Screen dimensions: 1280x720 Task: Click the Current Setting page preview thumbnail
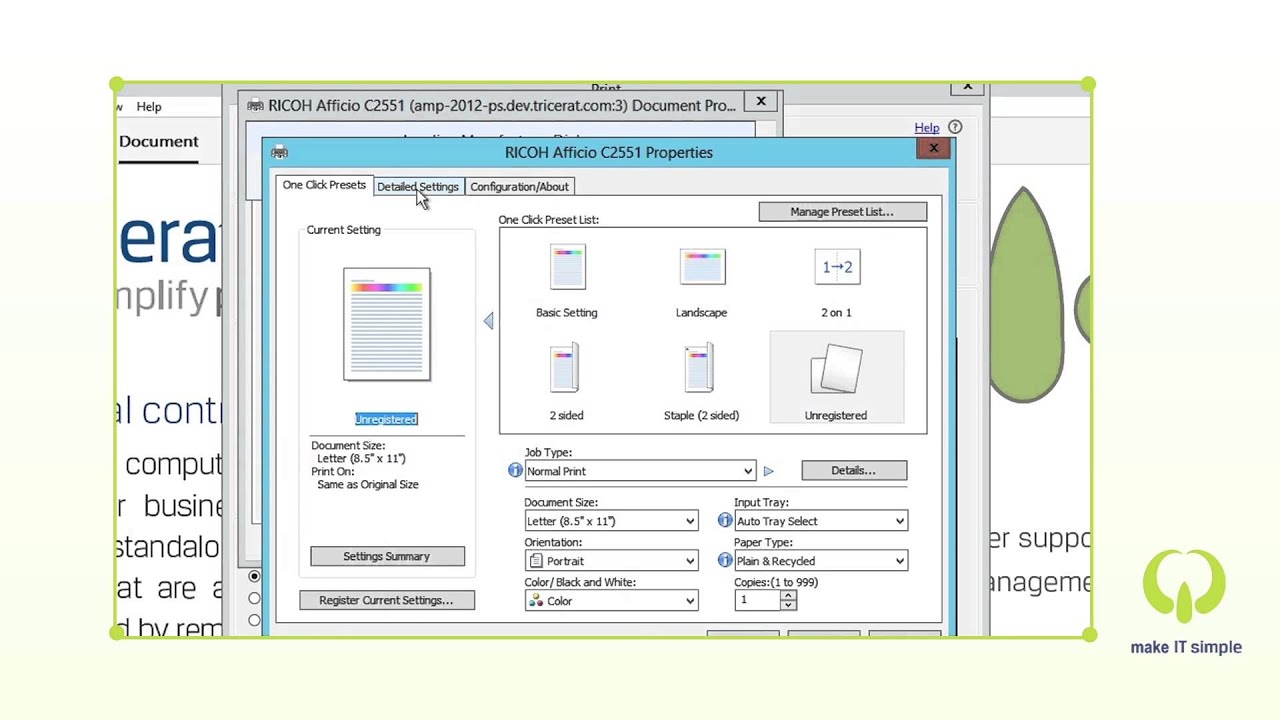[x=387, y=324]
